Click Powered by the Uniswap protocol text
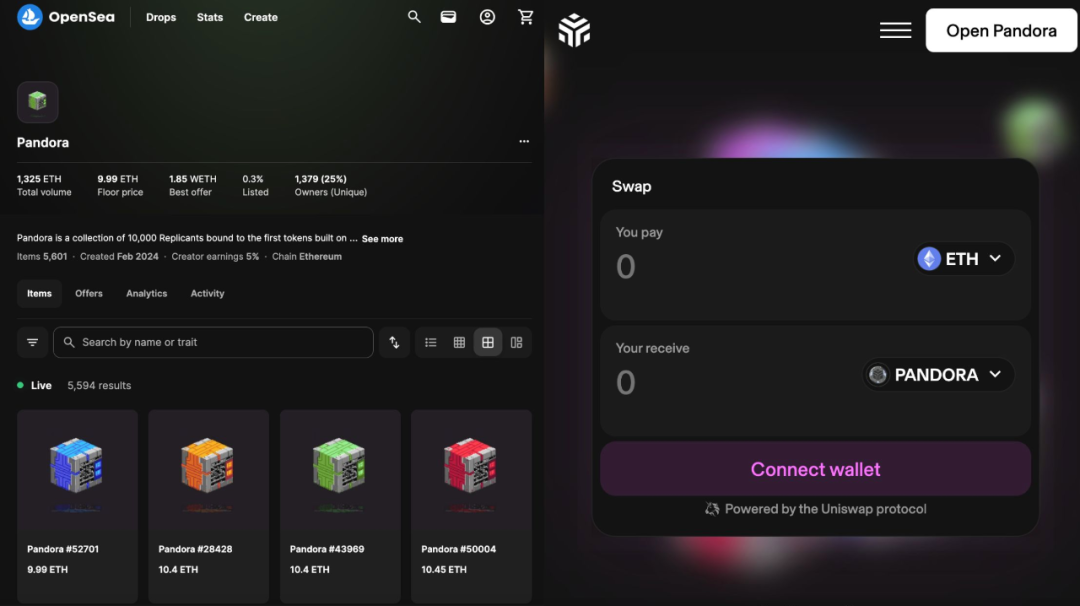This screenshot has width=1080, height=606. tap(825, 509)
